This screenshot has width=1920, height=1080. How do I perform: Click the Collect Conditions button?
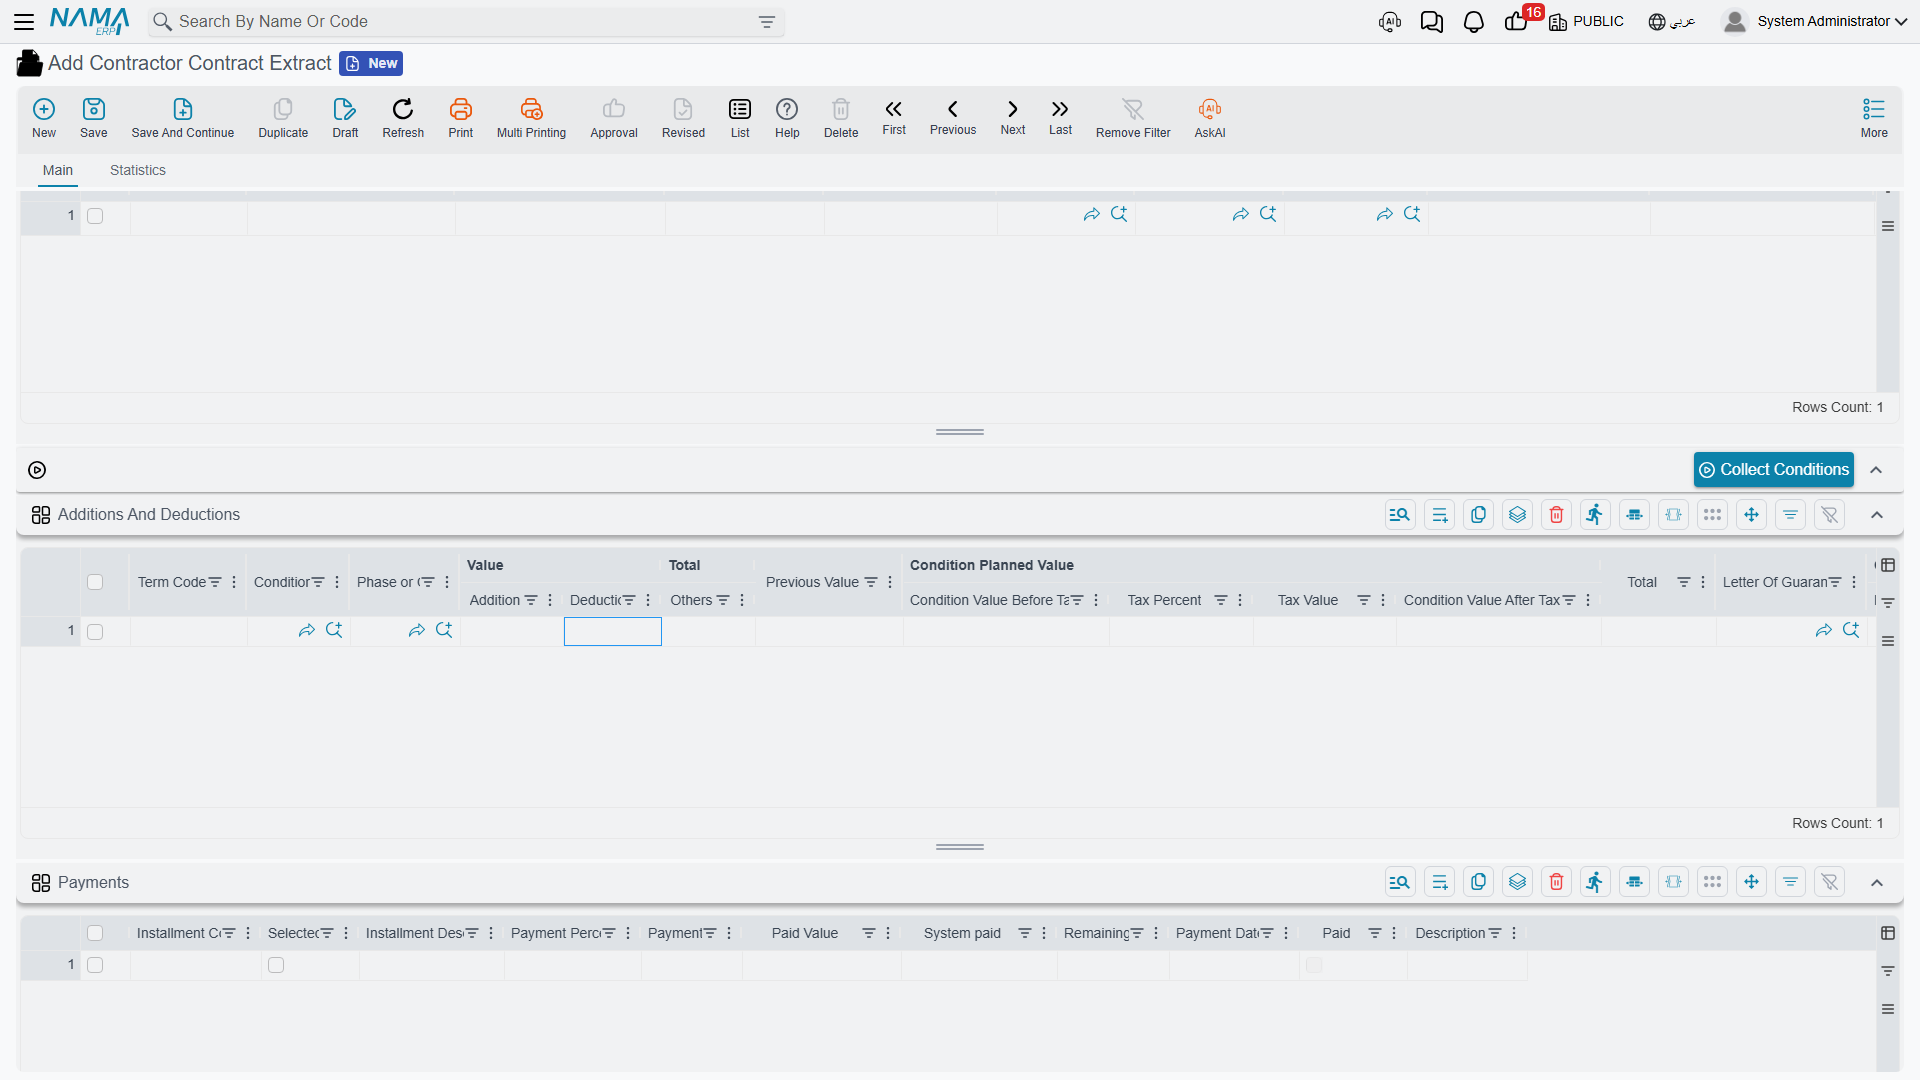[x=1774, y=470]
